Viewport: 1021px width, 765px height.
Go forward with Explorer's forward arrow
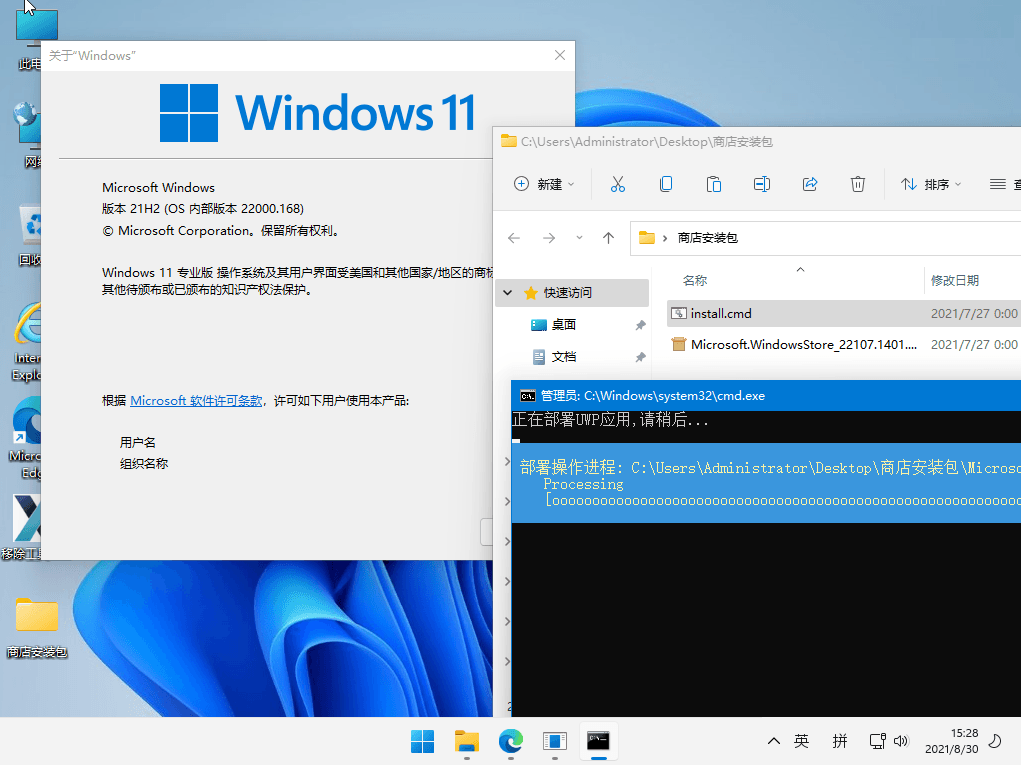[x=549, y=238]
